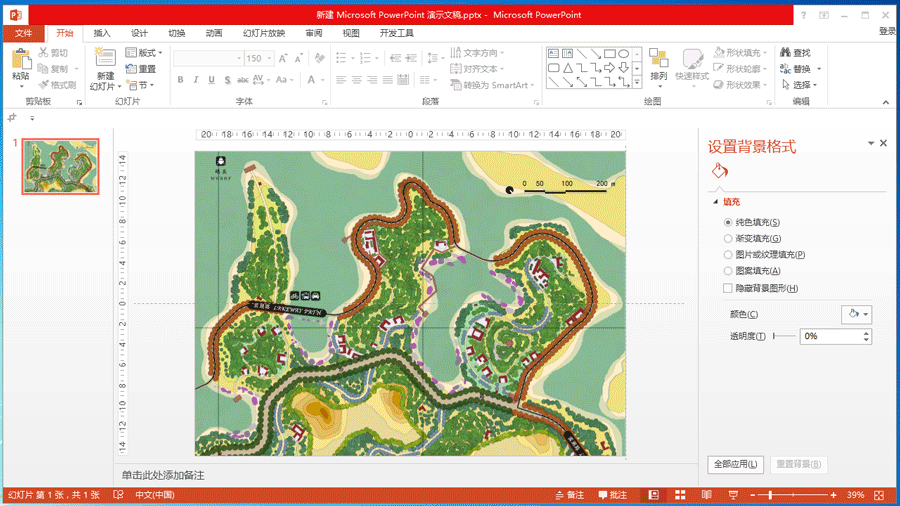Click the New Slide icon

pyautogui.click(x=105, y=59)
